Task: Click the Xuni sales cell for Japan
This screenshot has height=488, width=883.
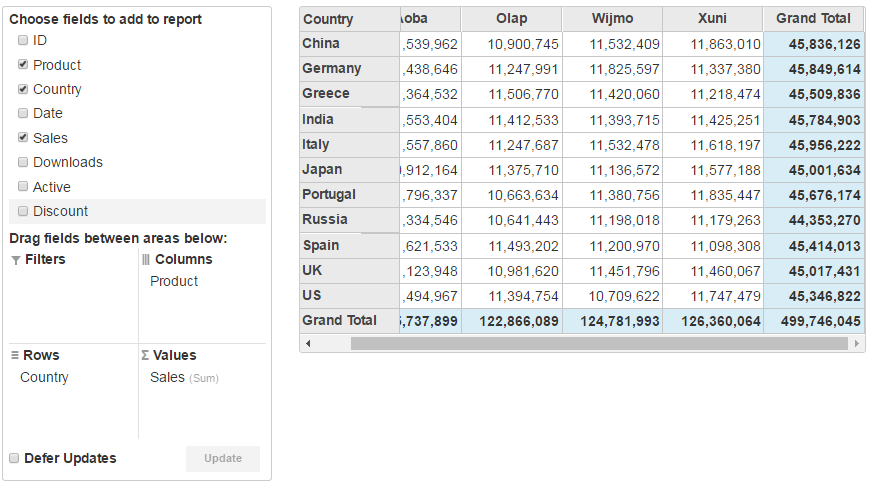Action: pos(711,170)
